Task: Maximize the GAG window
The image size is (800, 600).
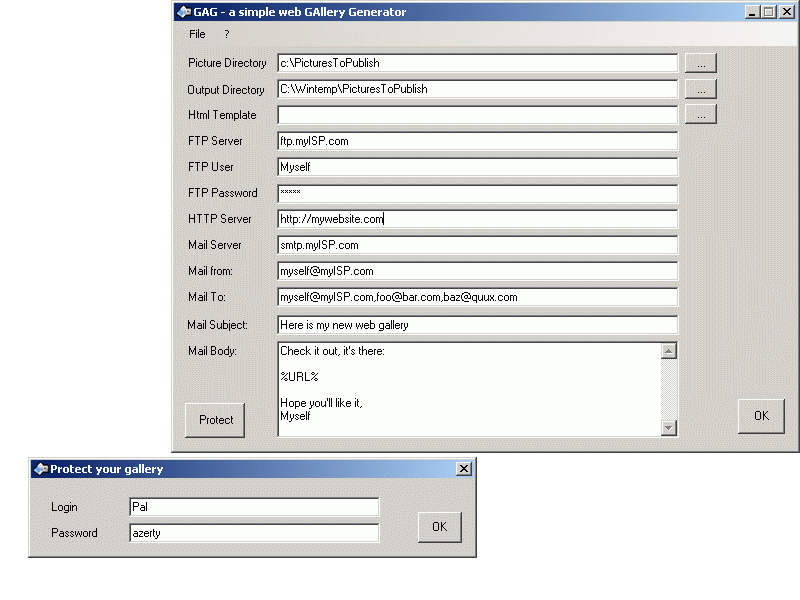Action: (x=769, y=12)
